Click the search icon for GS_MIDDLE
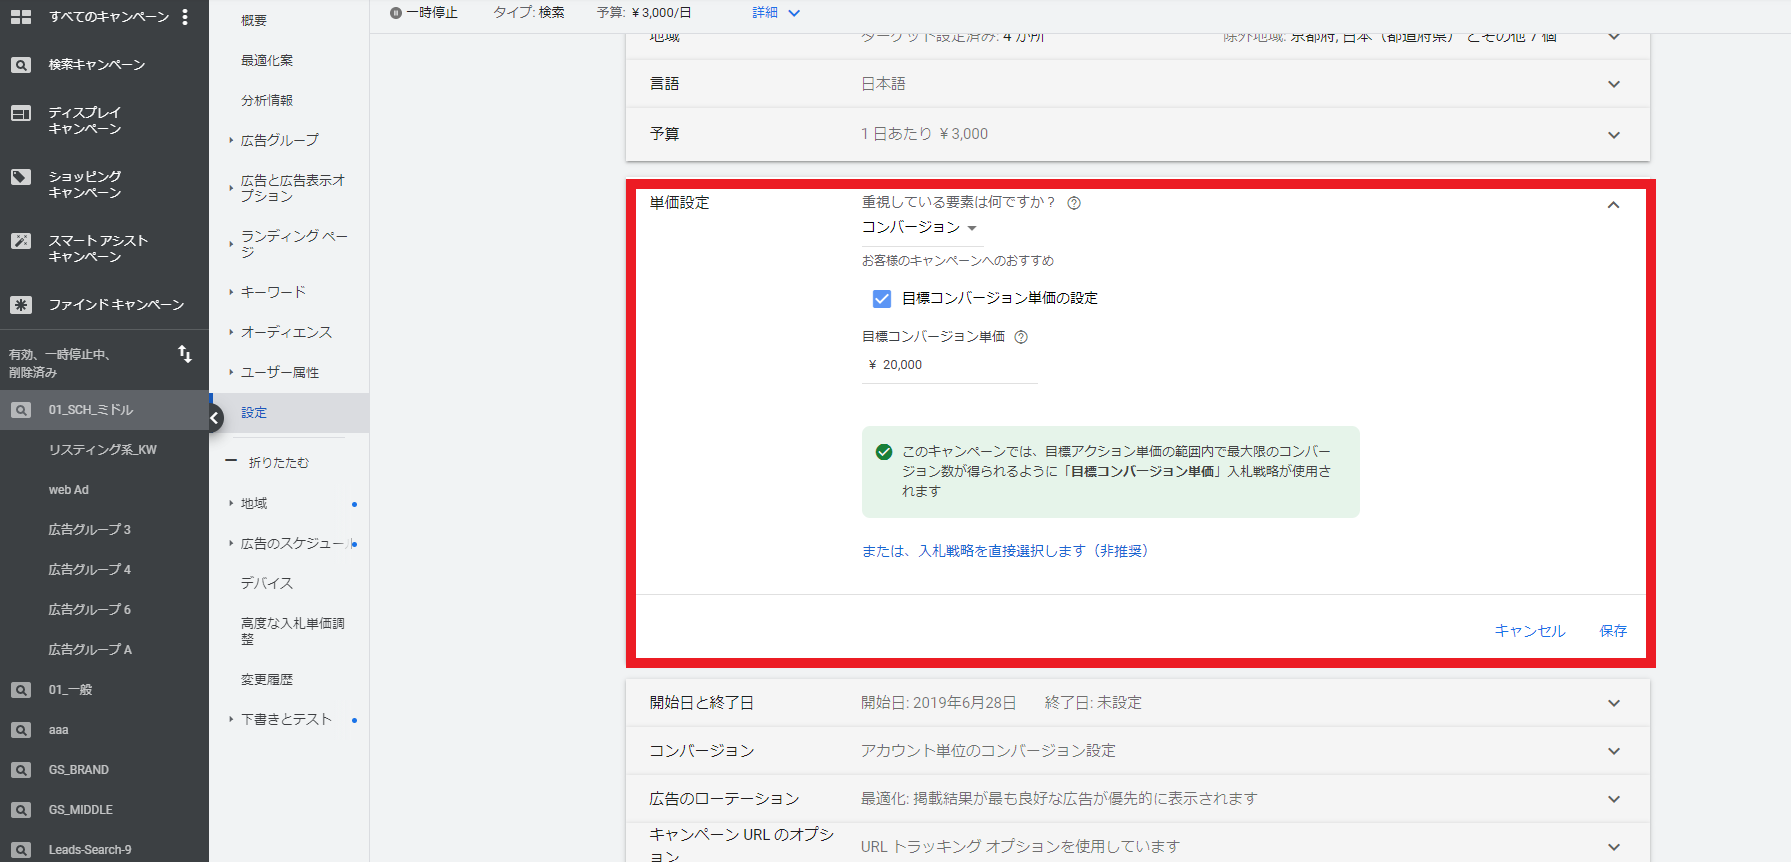This screenshot has width=1791, height=862. [20, 810]
